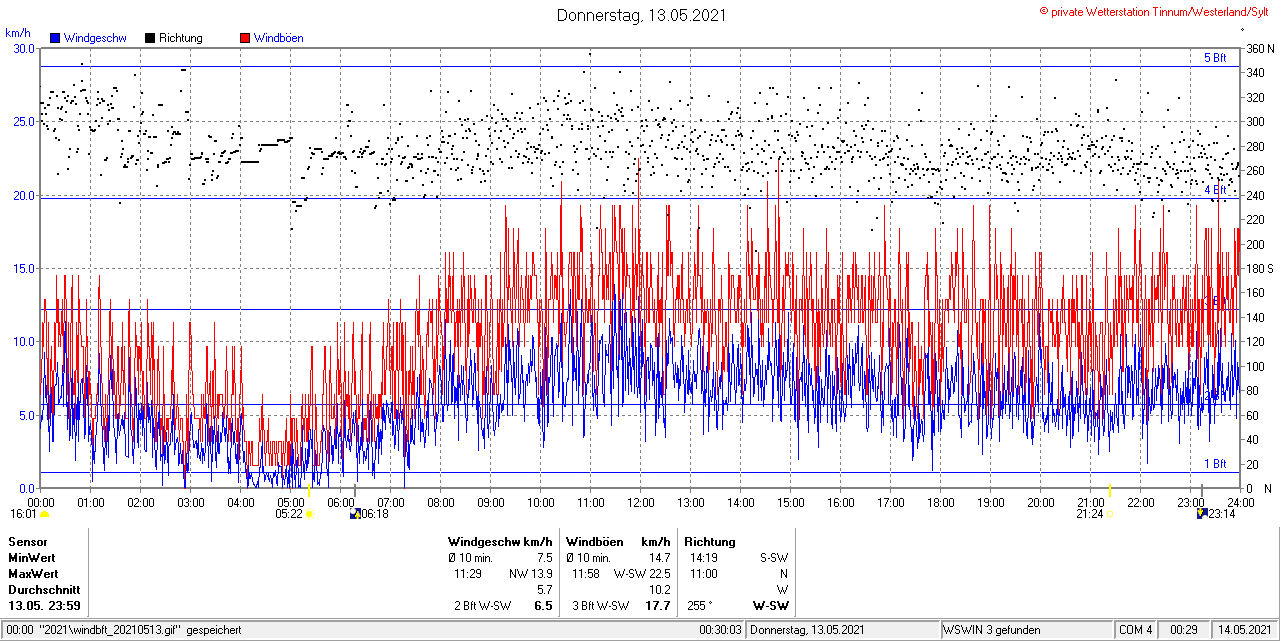Click the yellow sunset marker on the time axis

coord(1110,488)
